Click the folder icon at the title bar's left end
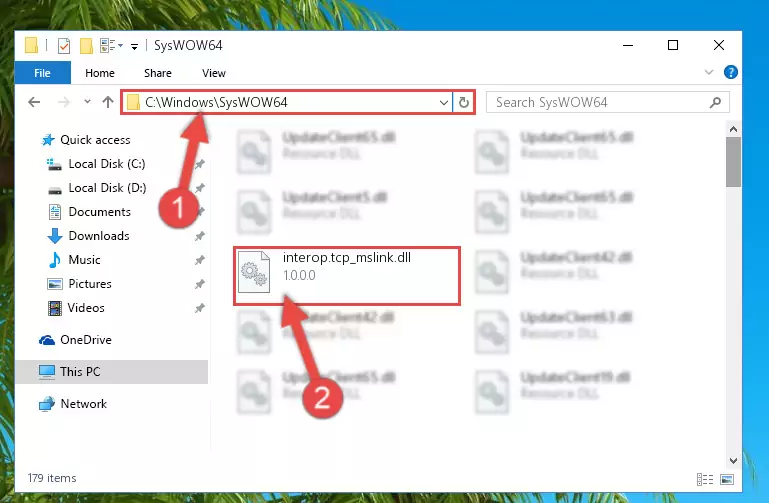 (31, 45)
